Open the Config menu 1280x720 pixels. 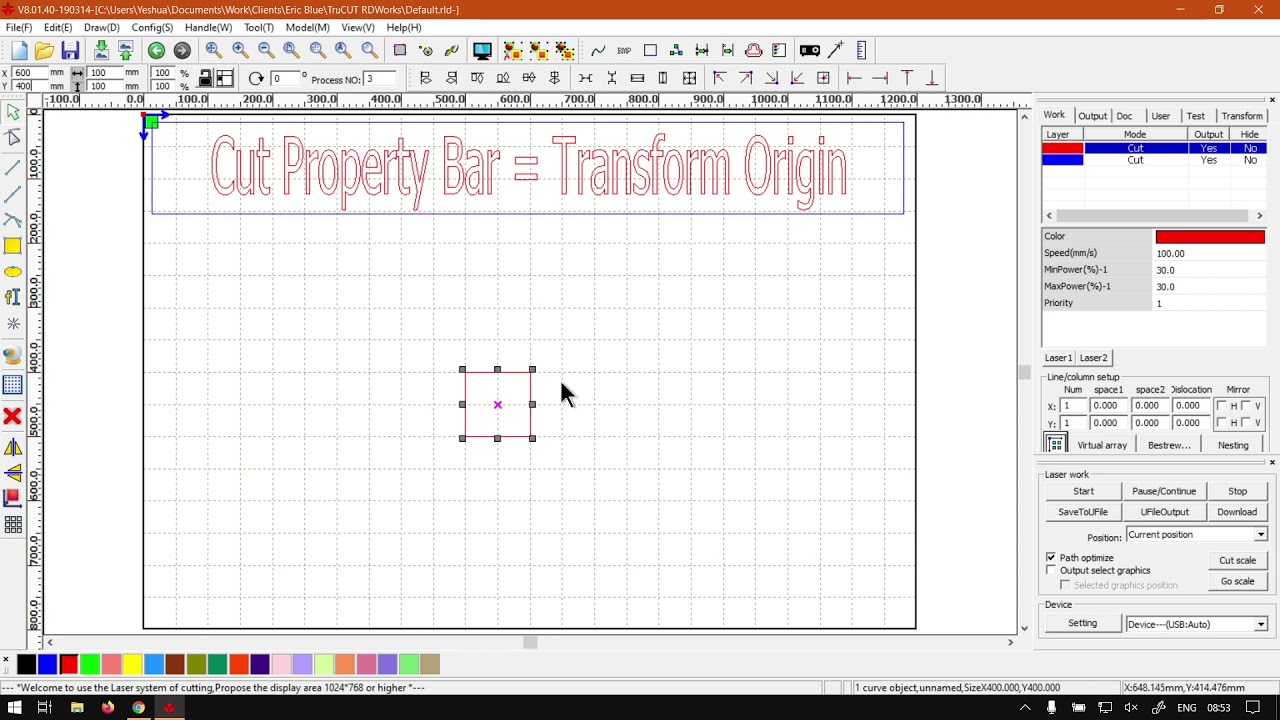pos(152,28)
